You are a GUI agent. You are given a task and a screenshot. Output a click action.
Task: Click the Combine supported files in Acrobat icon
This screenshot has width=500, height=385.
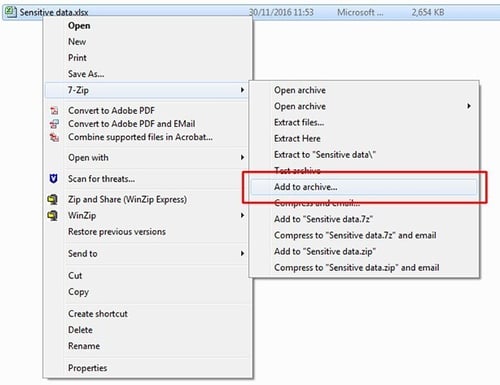pyautogui.click(x=54, y=137)
